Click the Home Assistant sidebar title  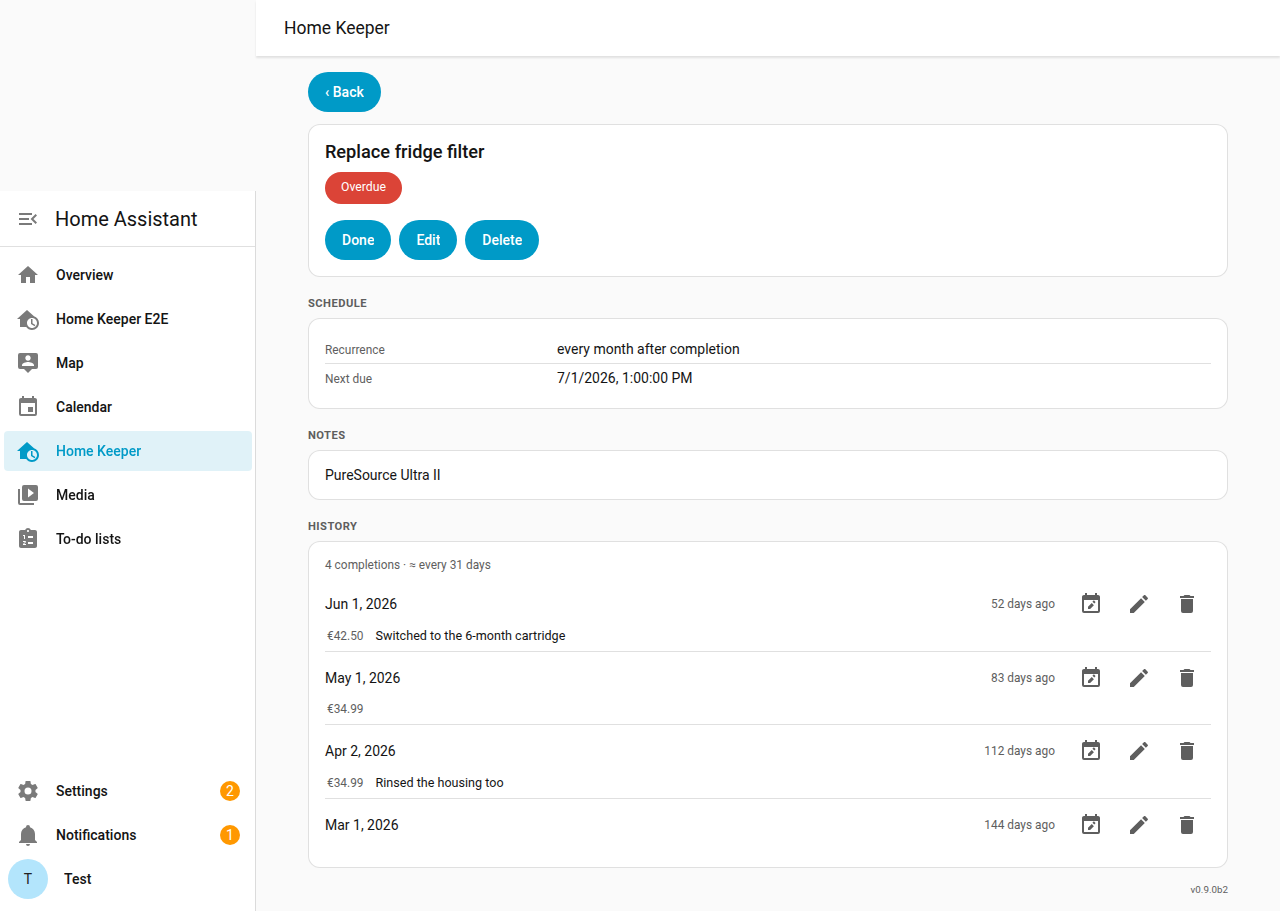(126, 219)
